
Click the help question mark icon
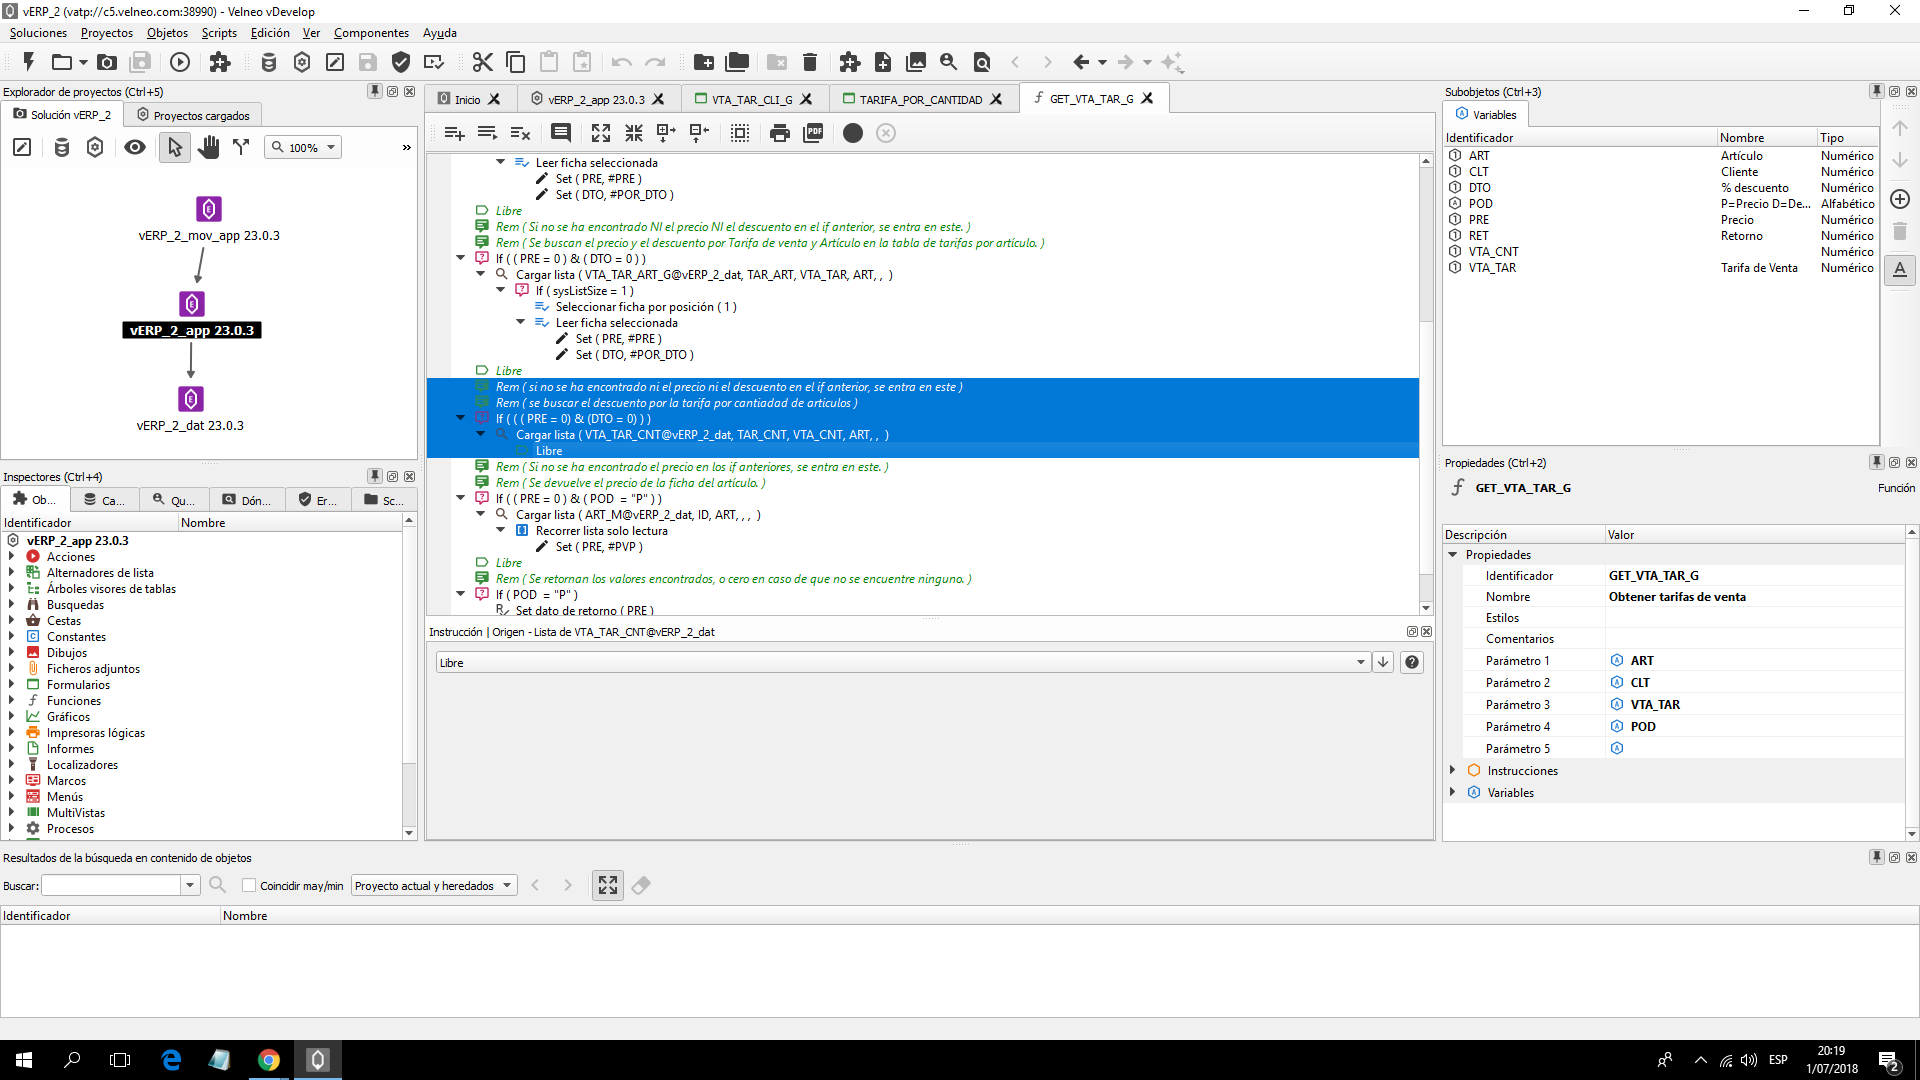point(1411,662)
